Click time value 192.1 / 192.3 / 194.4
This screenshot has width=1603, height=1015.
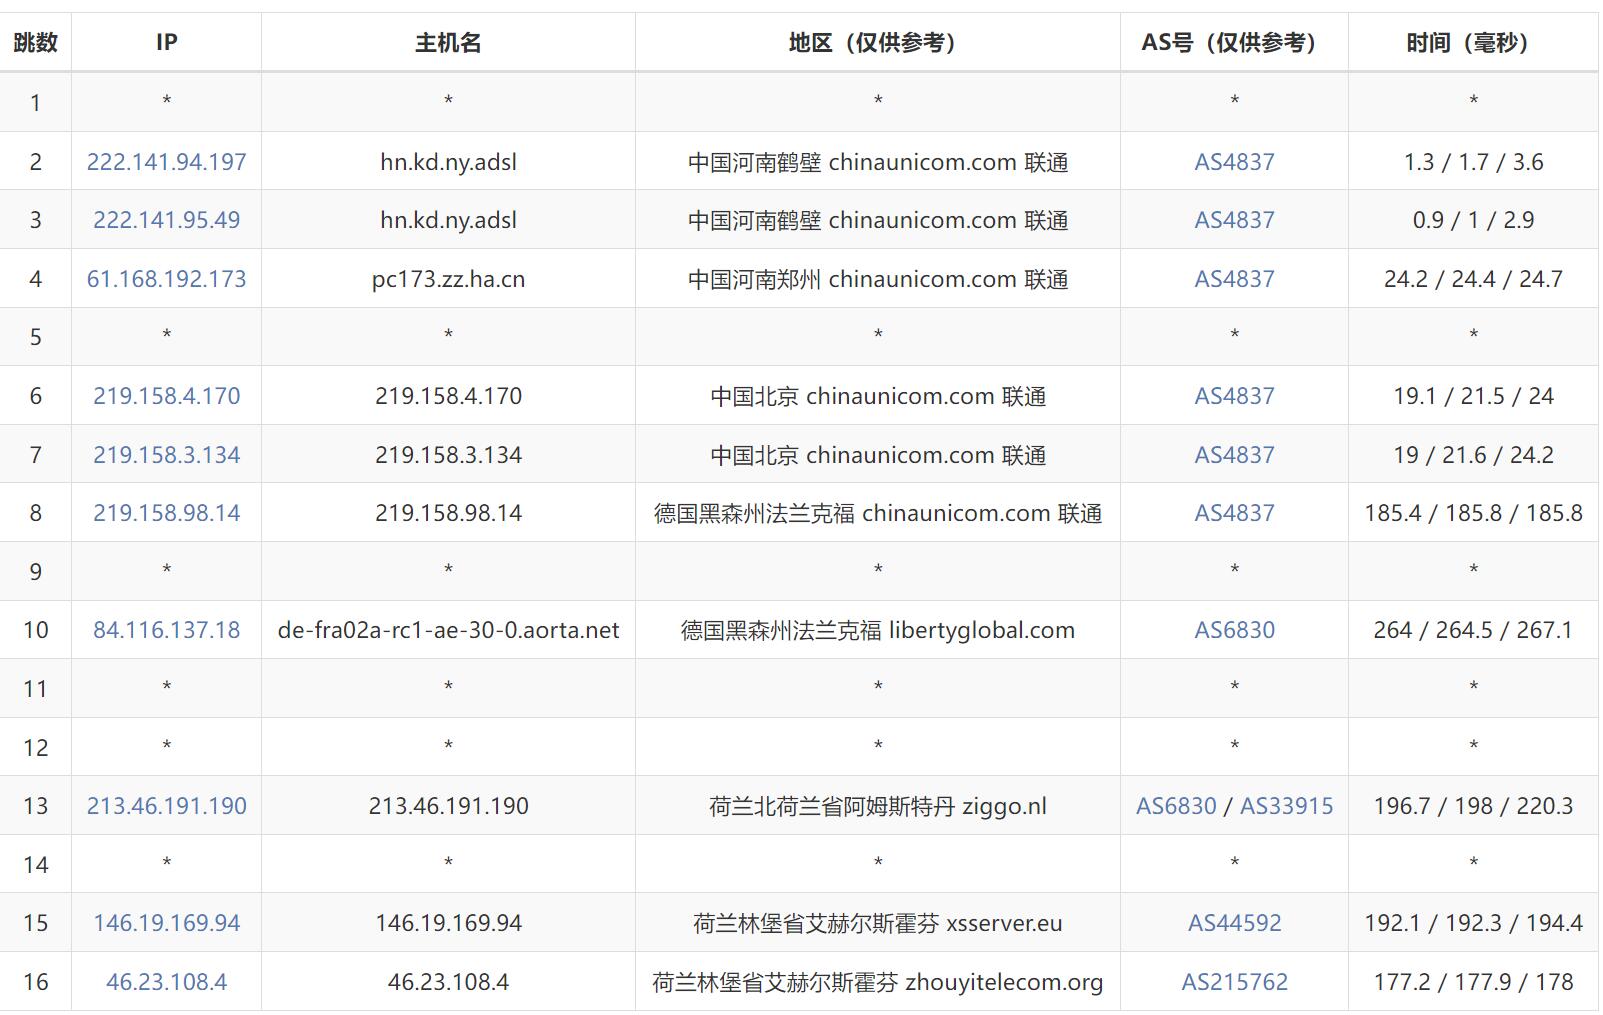[x=1473, y=923]
